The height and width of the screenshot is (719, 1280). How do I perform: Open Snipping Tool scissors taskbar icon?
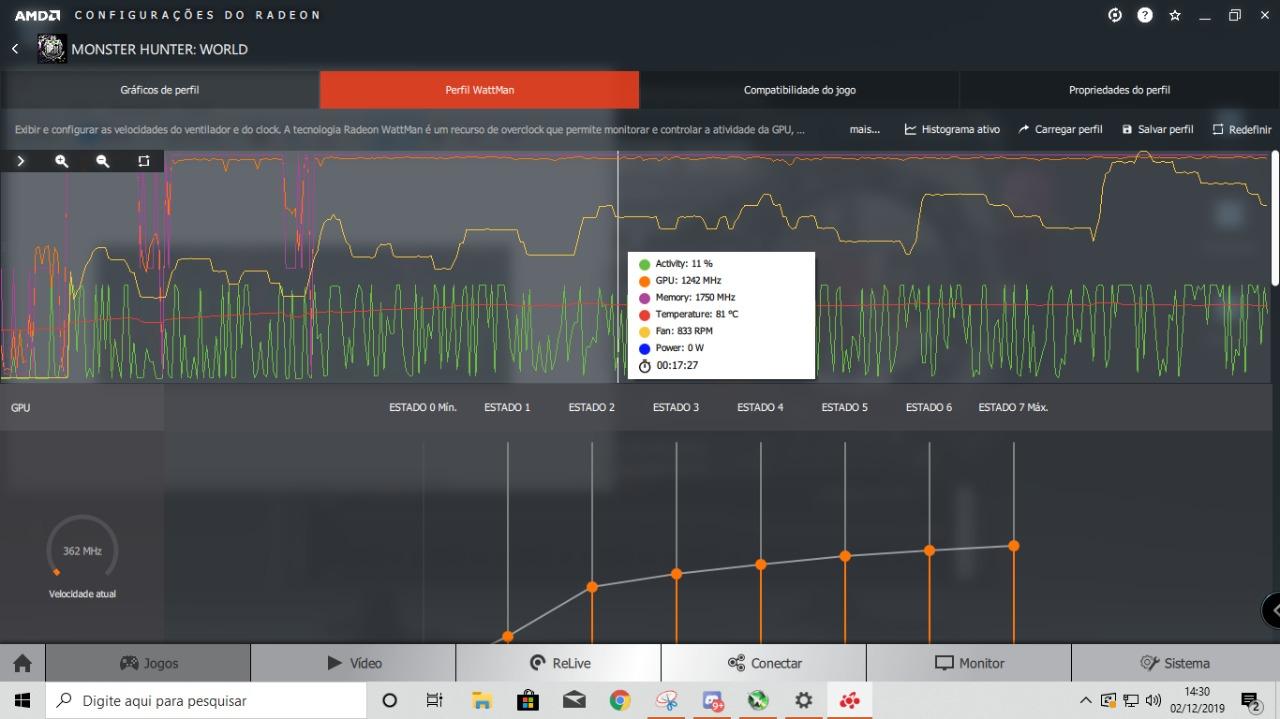point(667,700)
